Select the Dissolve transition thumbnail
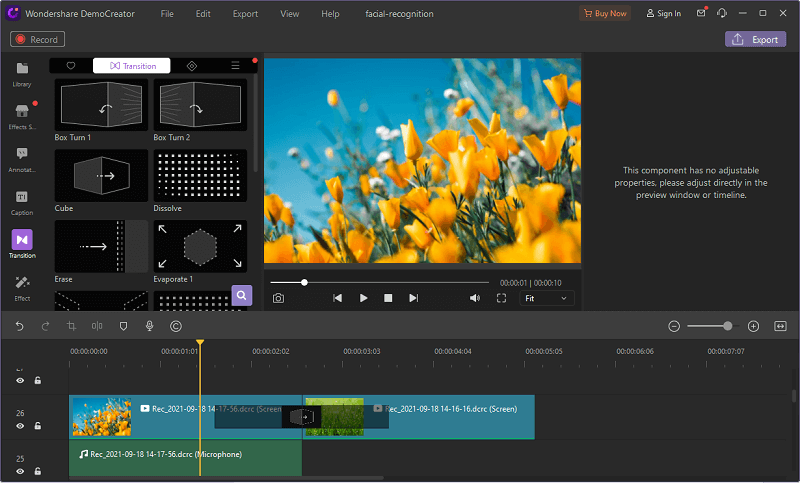Screen dimensions: 800x483 click(x=200, y=176)
